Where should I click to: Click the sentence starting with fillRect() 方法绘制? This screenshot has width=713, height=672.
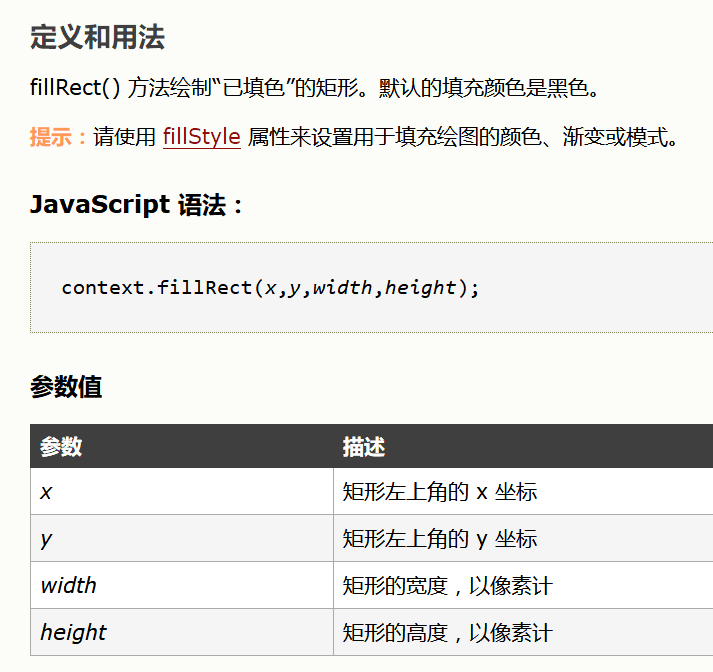[315, 87]
